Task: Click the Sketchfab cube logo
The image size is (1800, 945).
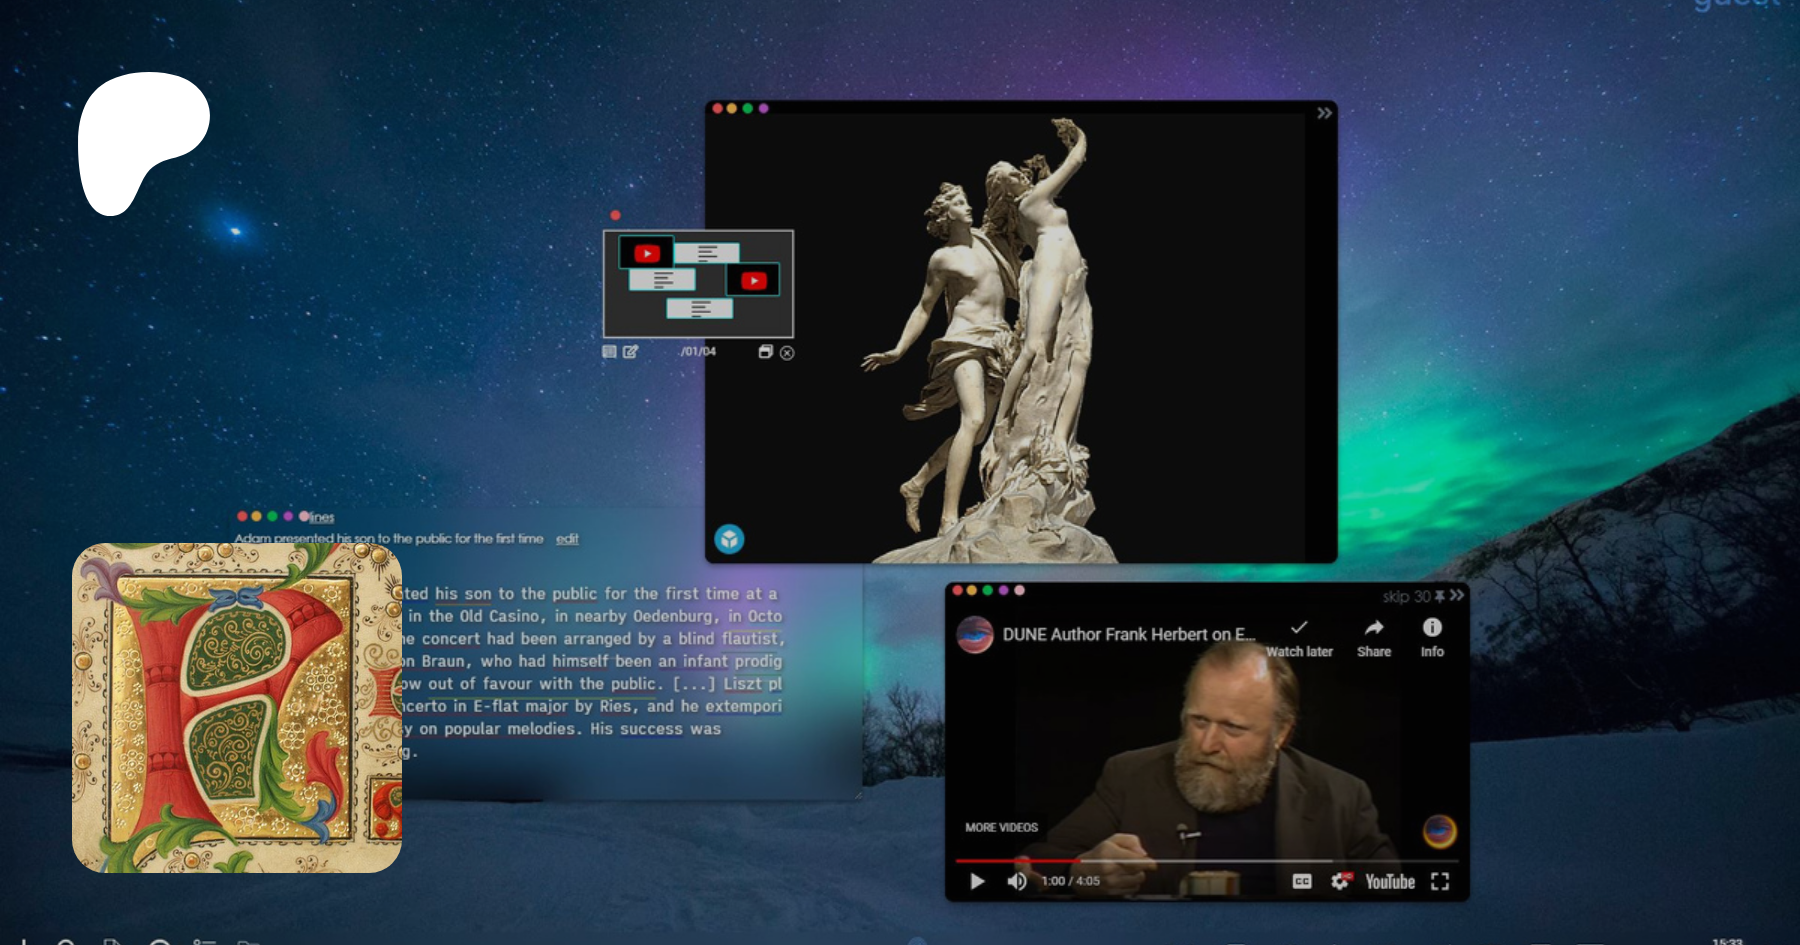Action: (x=729, y=539)
